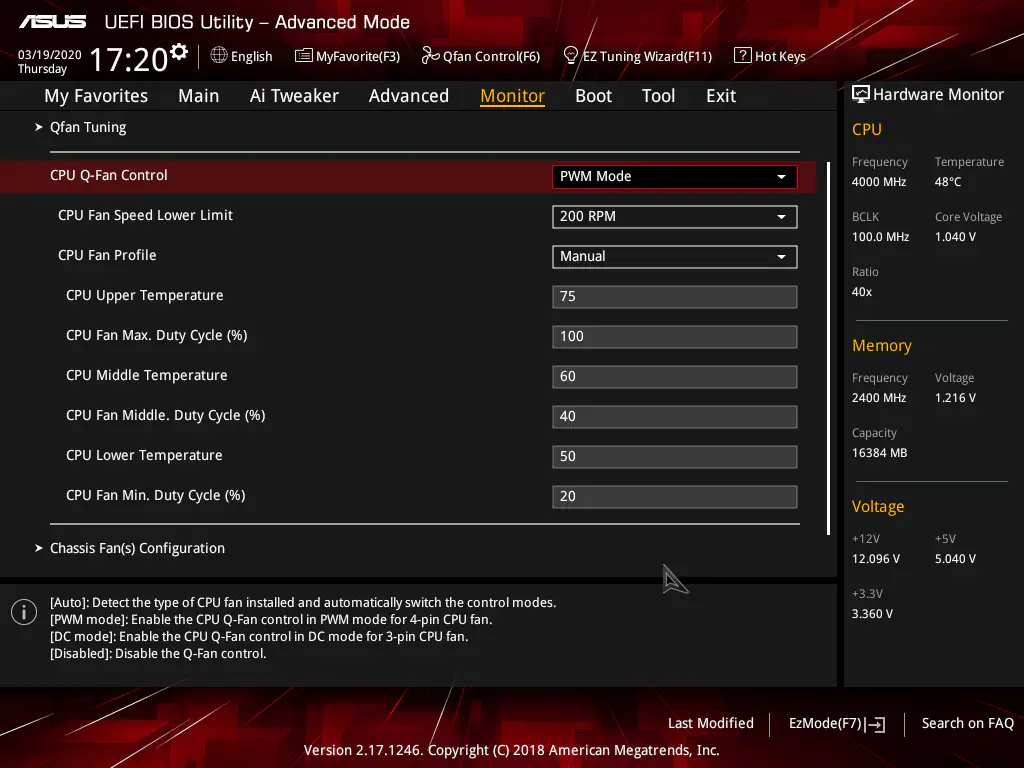Expand the Qfan Tuning entry

coord(87,127)
